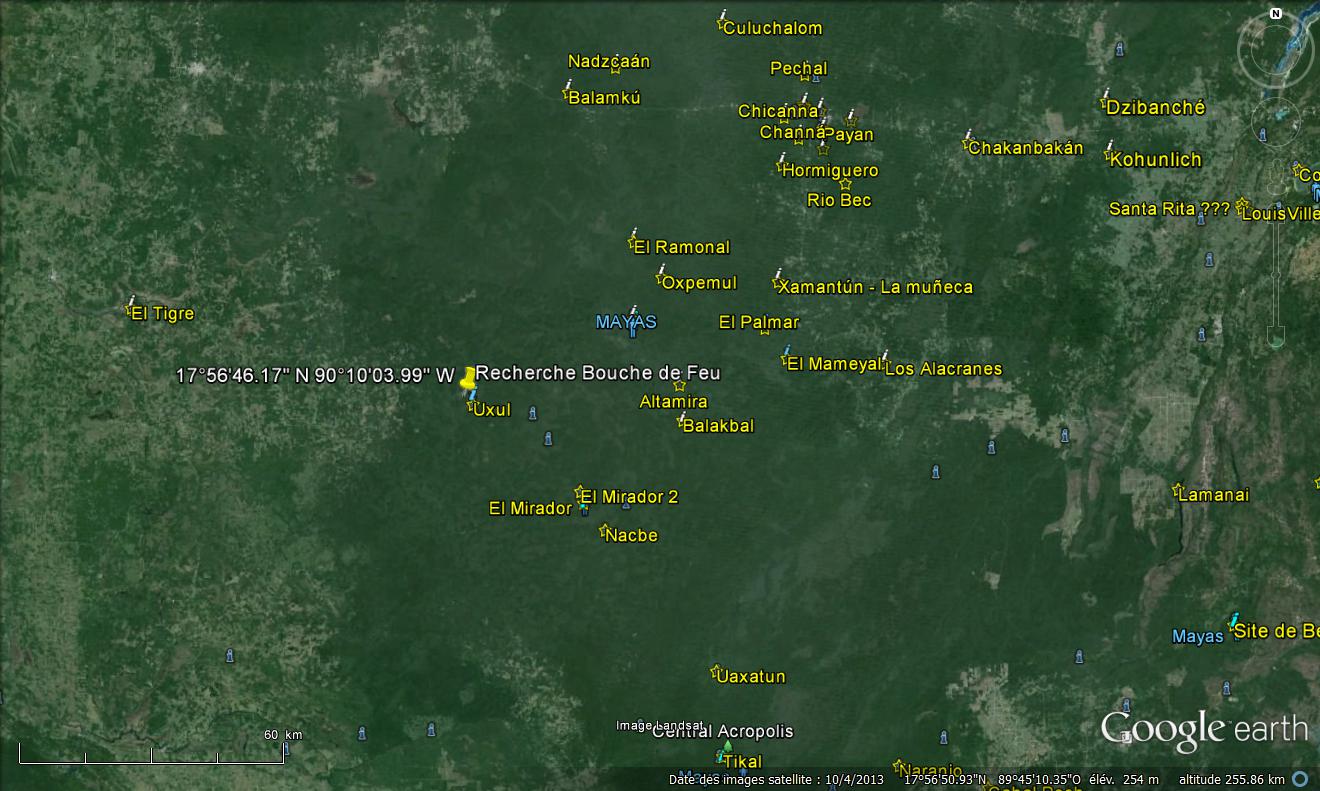The image size is (1320, 791).
Task: Click the cursor coordinates in the status bar
Action: pos(991,779)
